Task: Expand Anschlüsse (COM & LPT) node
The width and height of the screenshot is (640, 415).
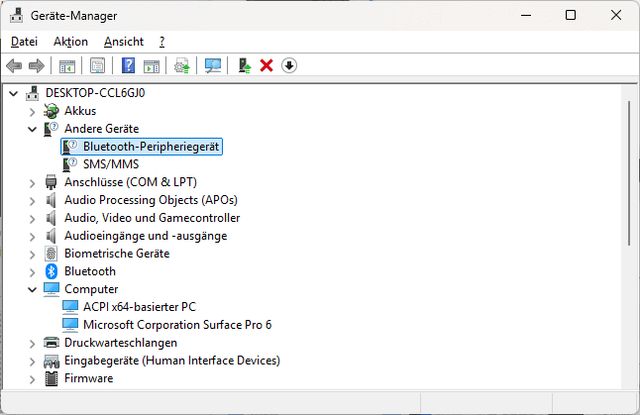Action: [32, 183]
